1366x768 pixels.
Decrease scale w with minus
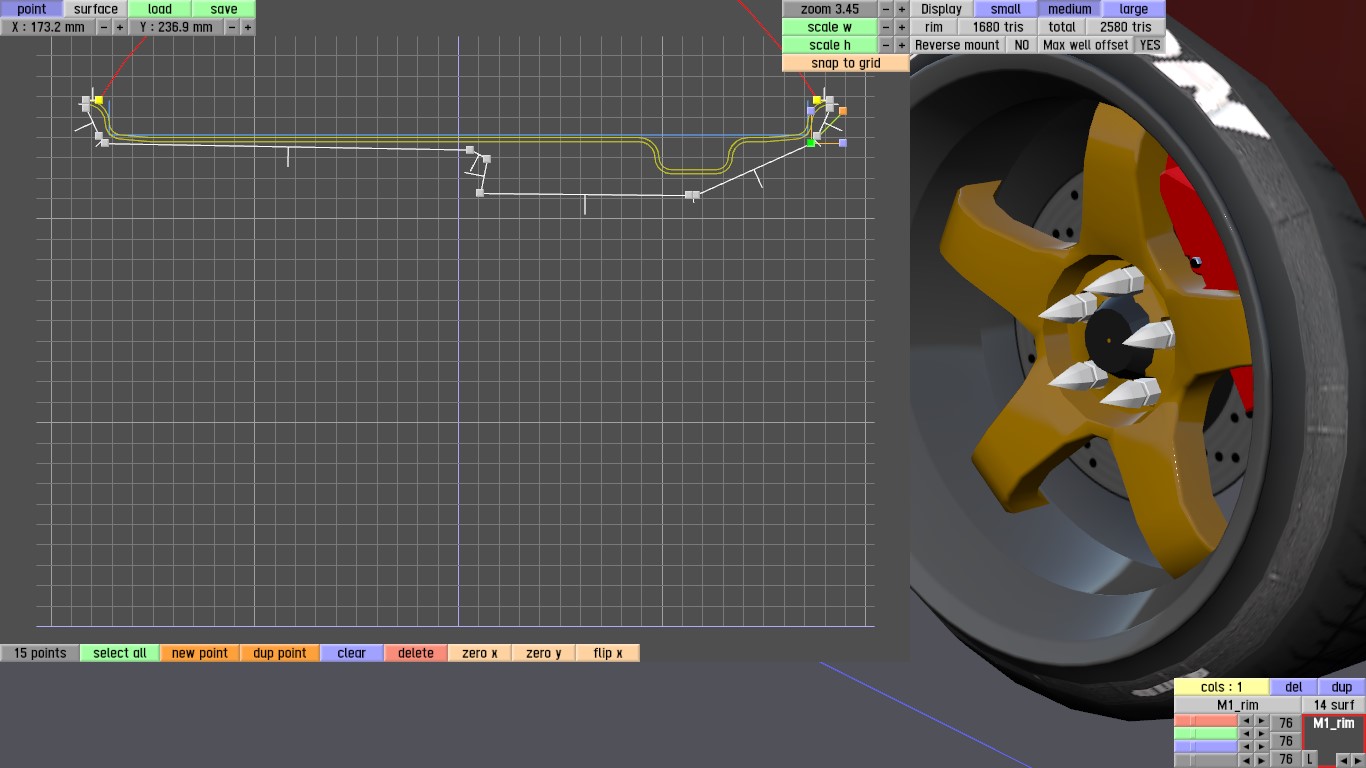coord(886,27)
